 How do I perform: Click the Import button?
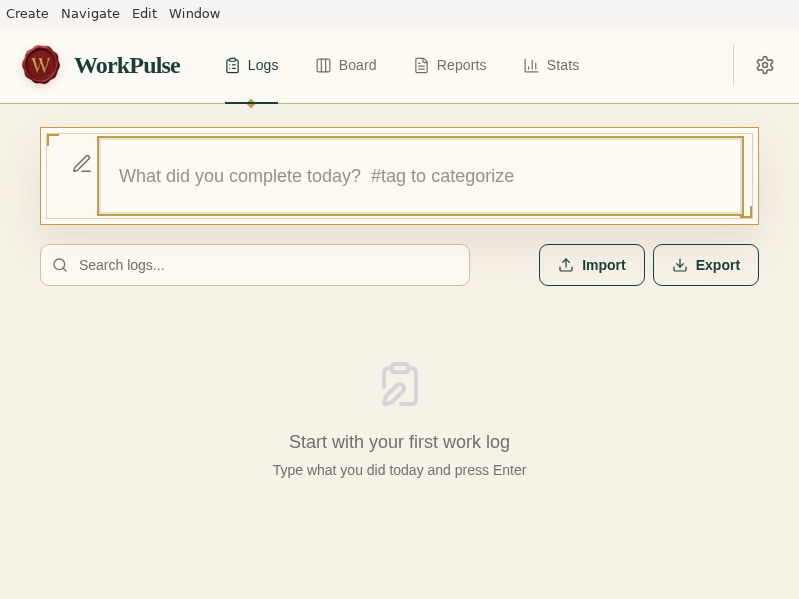tap(592, 265)
